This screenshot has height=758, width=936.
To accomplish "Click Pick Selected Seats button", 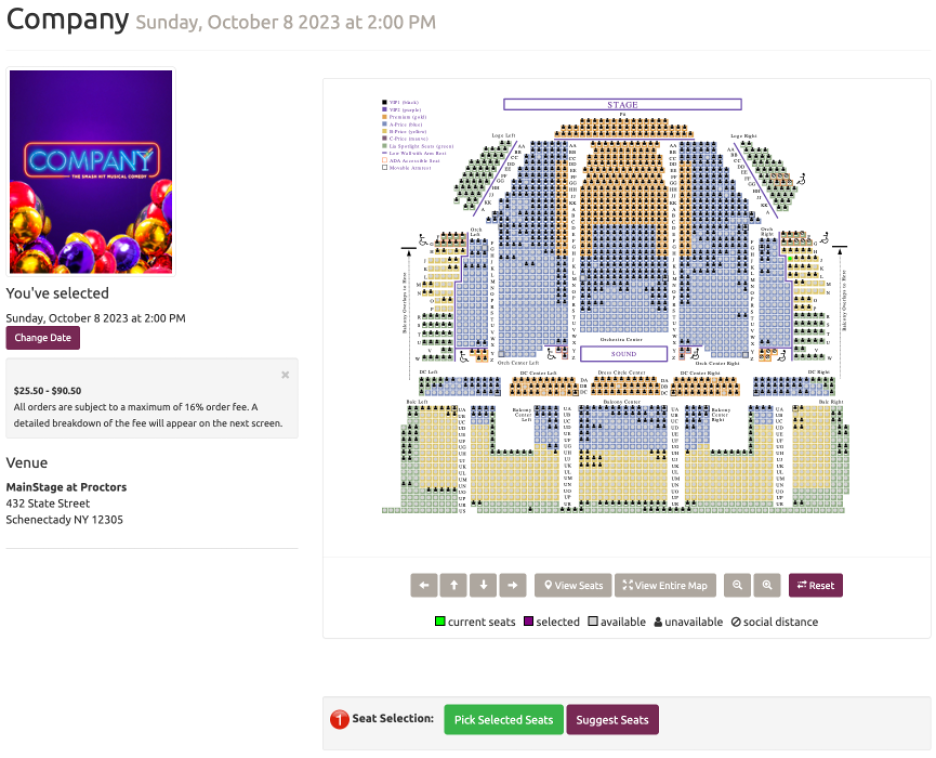I will point(503,719).
